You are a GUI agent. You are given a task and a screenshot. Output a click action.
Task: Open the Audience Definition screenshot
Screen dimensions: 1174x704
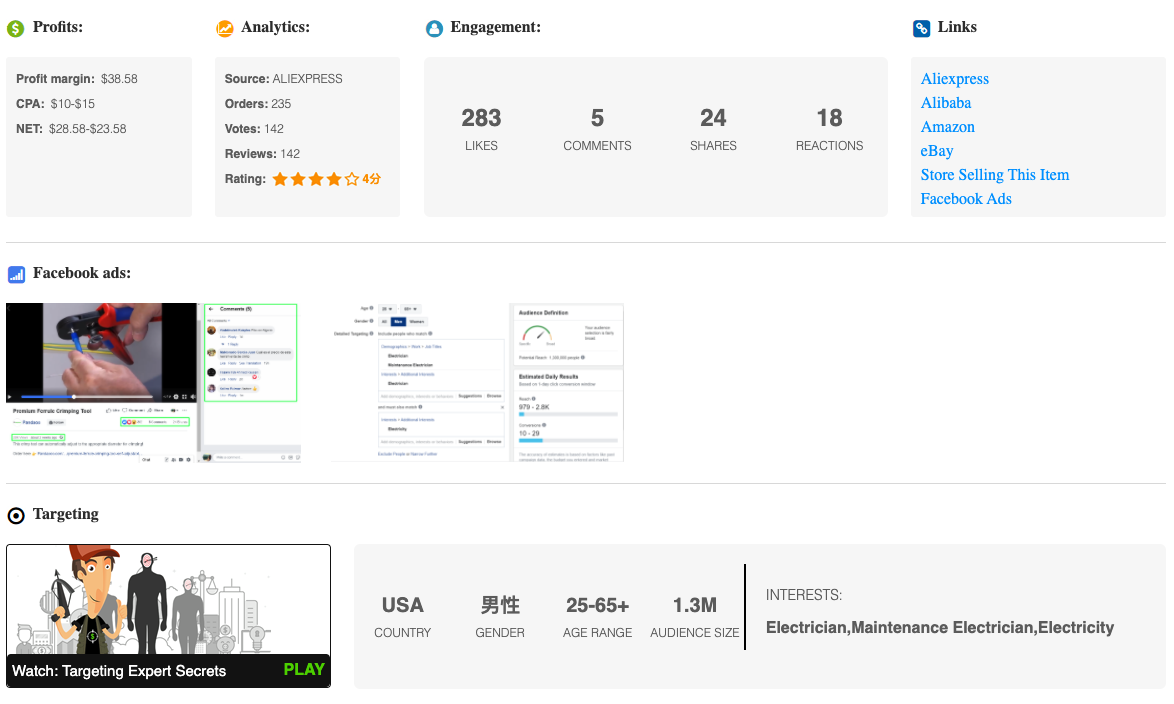coord(567,382)
